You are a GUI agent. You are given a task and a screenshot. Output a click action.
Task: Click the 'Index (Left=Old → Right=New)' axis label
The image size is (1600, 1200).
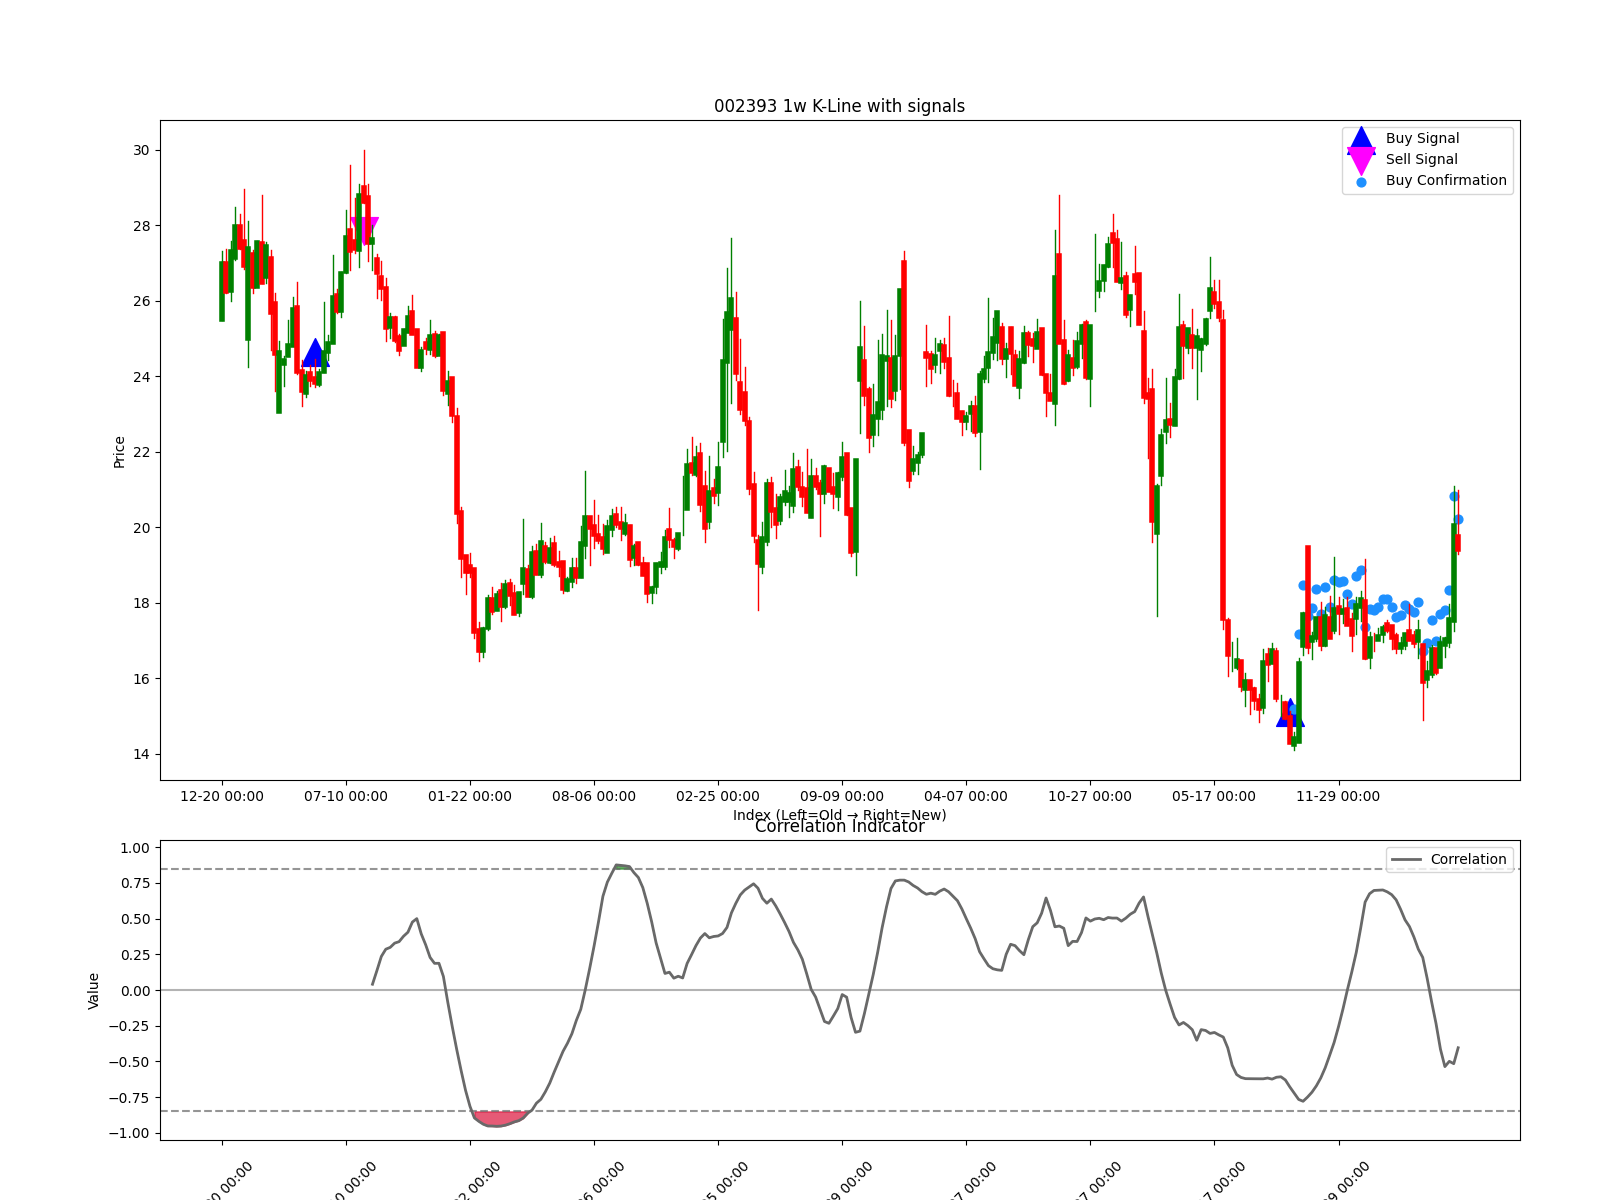click(839, 814)
